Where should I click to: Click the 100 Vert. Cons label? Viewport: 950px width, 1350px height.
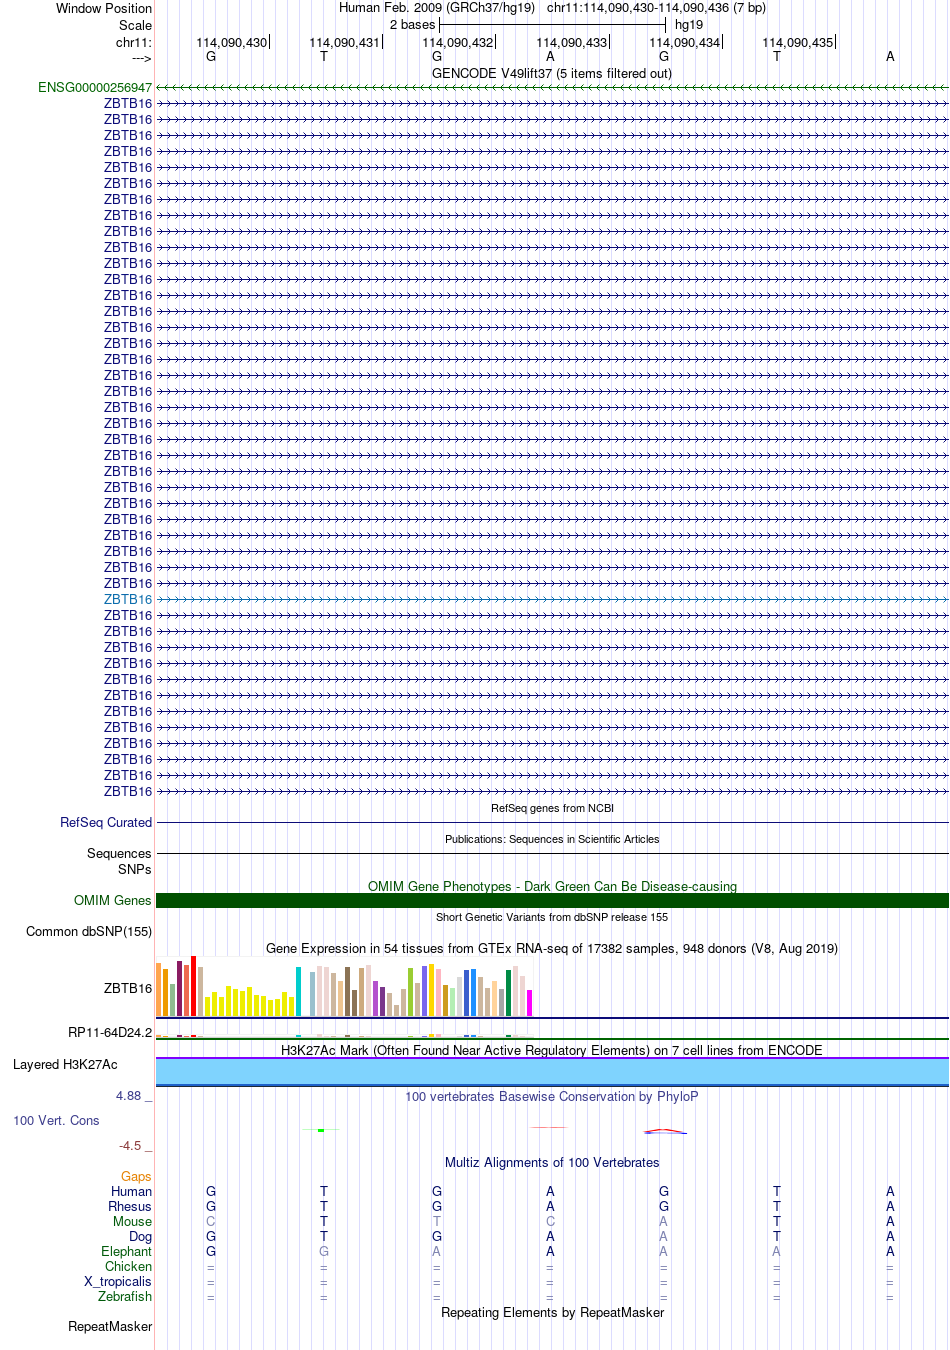[x=56, y=1121]
